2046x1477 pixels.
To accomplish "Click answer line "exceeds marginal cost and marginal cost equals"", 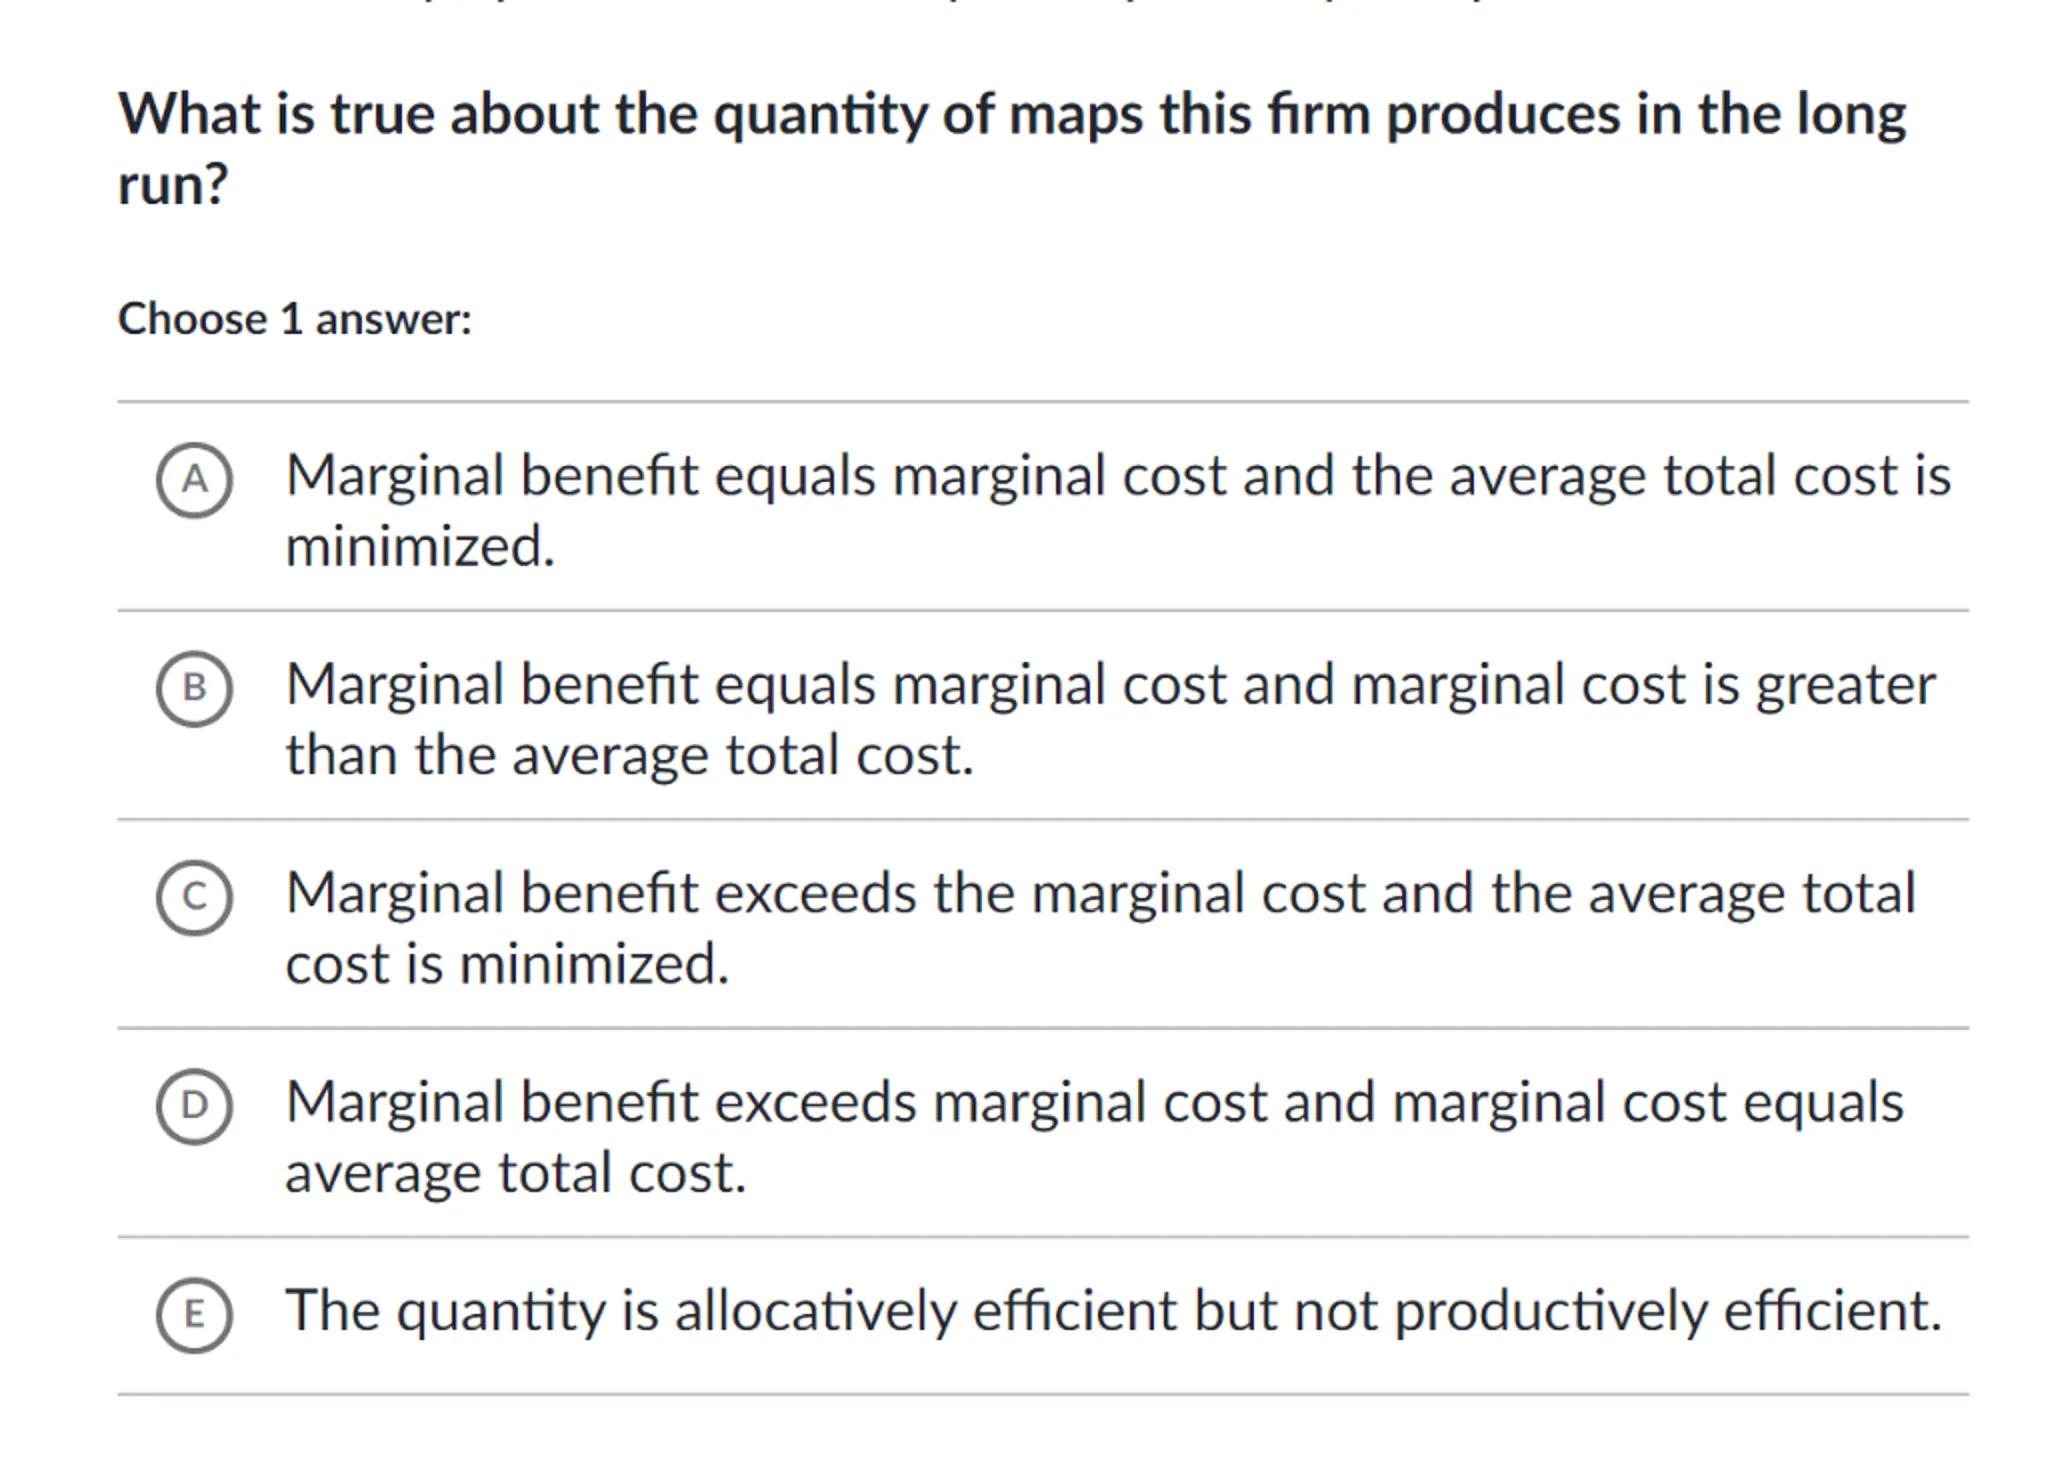I will 1300,1102.
